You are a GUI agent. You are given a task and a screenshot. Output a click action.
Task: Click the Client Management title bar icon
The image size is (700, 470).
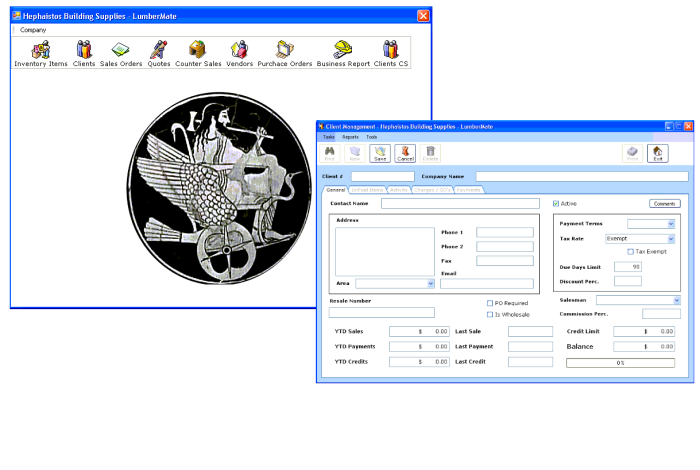[x=321, y=126]
